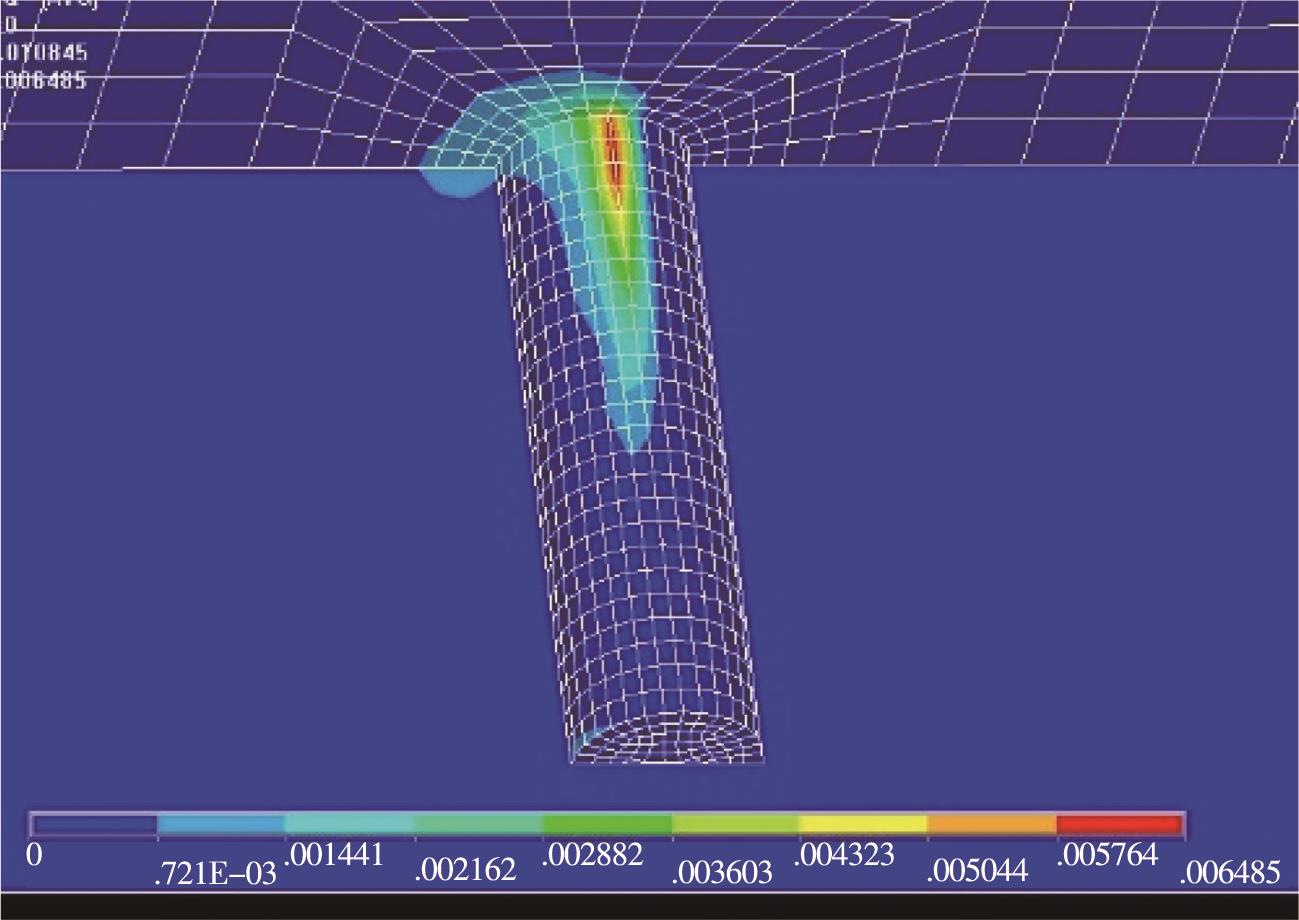
Task: Click the .003603 legend value
Action: point(722,873)
